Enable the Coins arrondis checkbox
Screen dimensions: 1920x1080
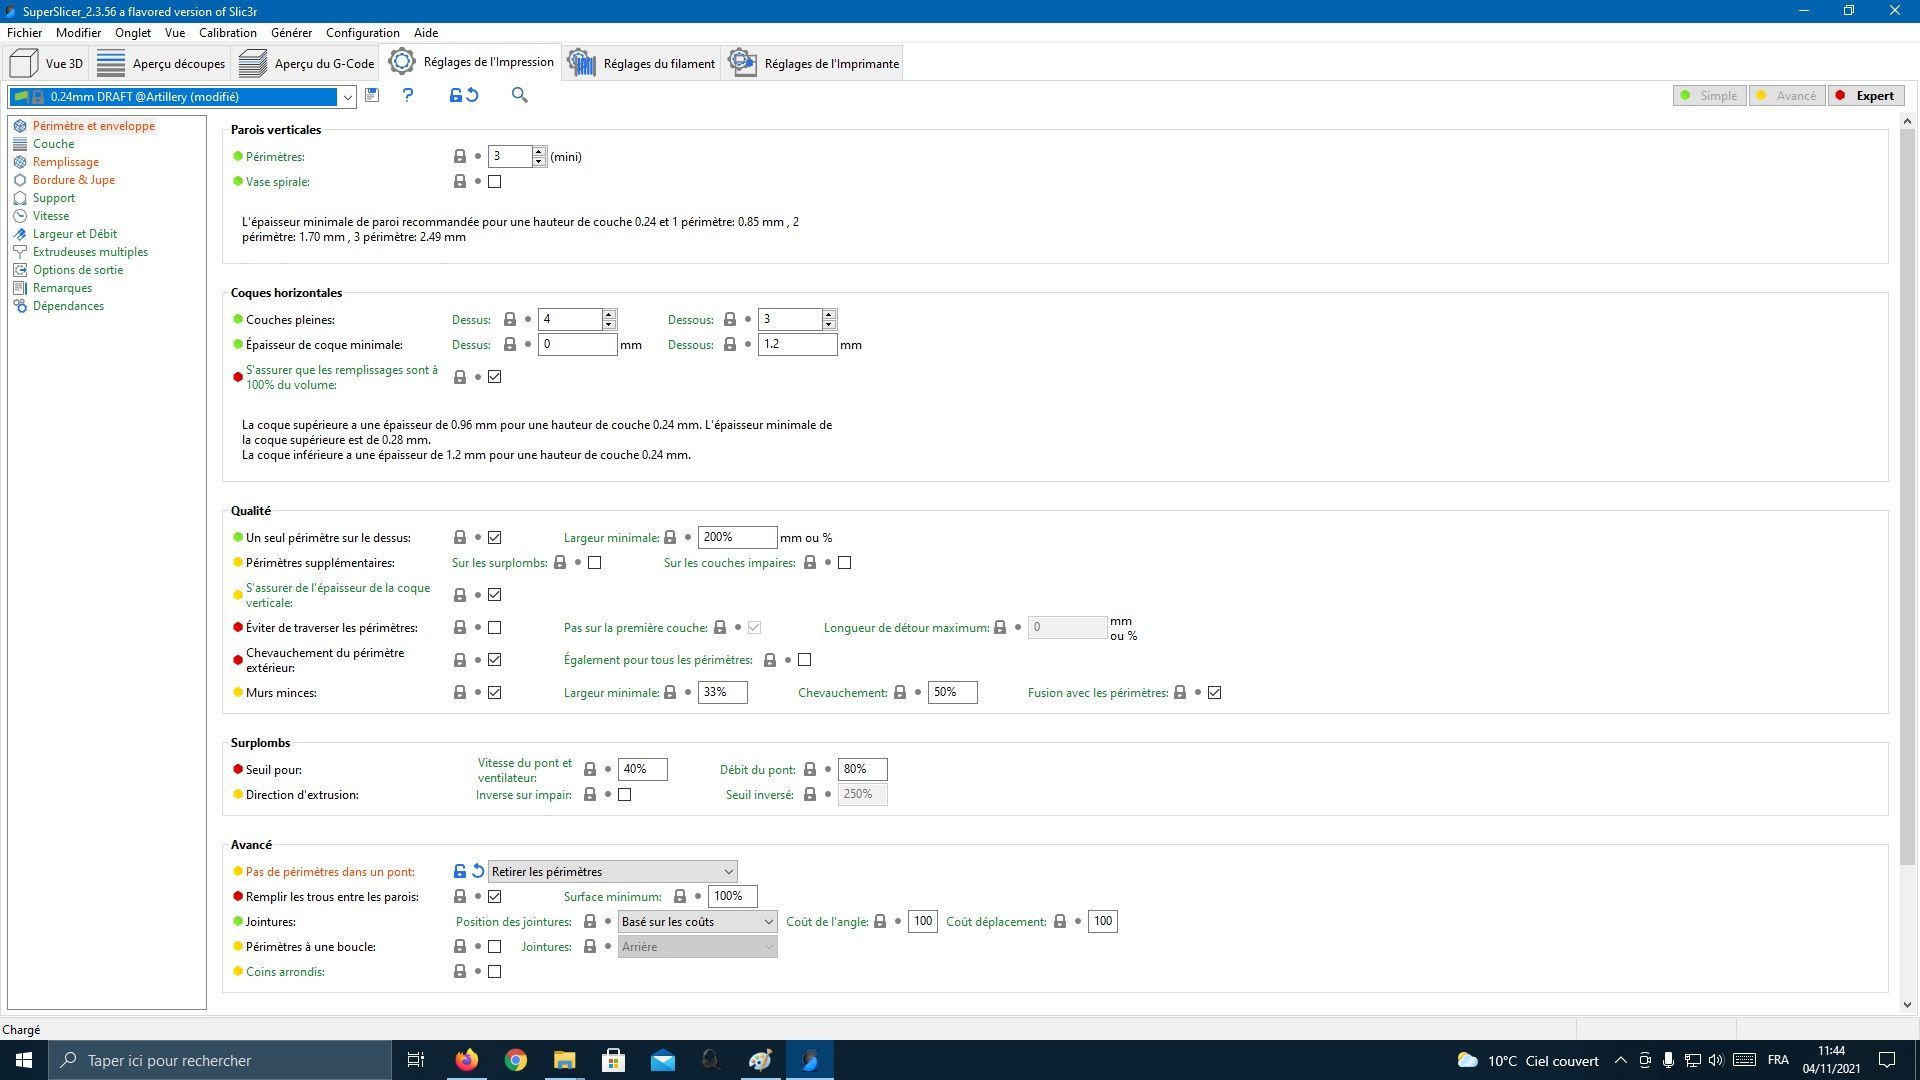point(495,972)
